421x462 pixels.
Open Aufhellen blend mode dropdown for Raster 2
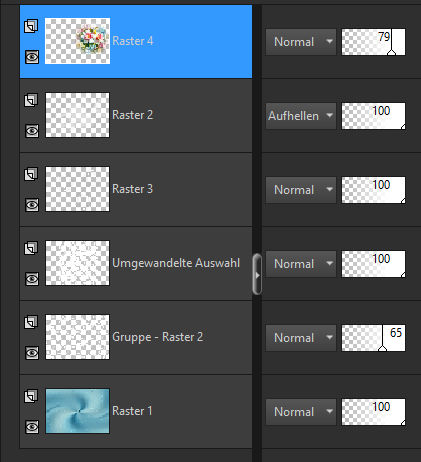point(301,116)
